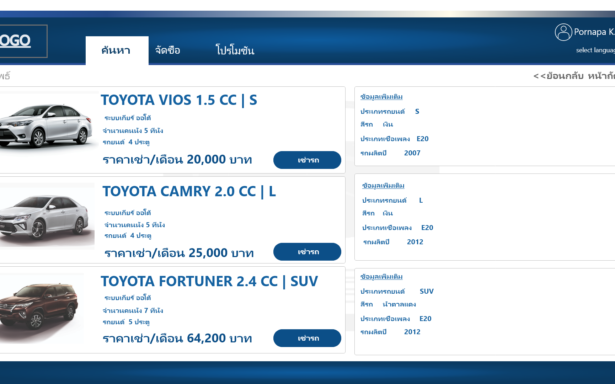Click the user profile avatar icon
The width and height of the screenshot is (615, 384).
pyautogui.click(x=563, y=32)
